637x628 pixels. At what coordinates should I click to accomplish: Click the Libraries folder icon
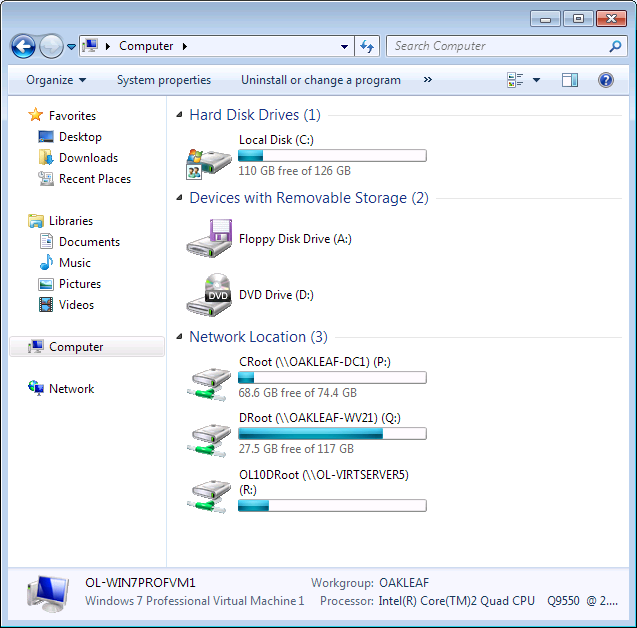36,221
